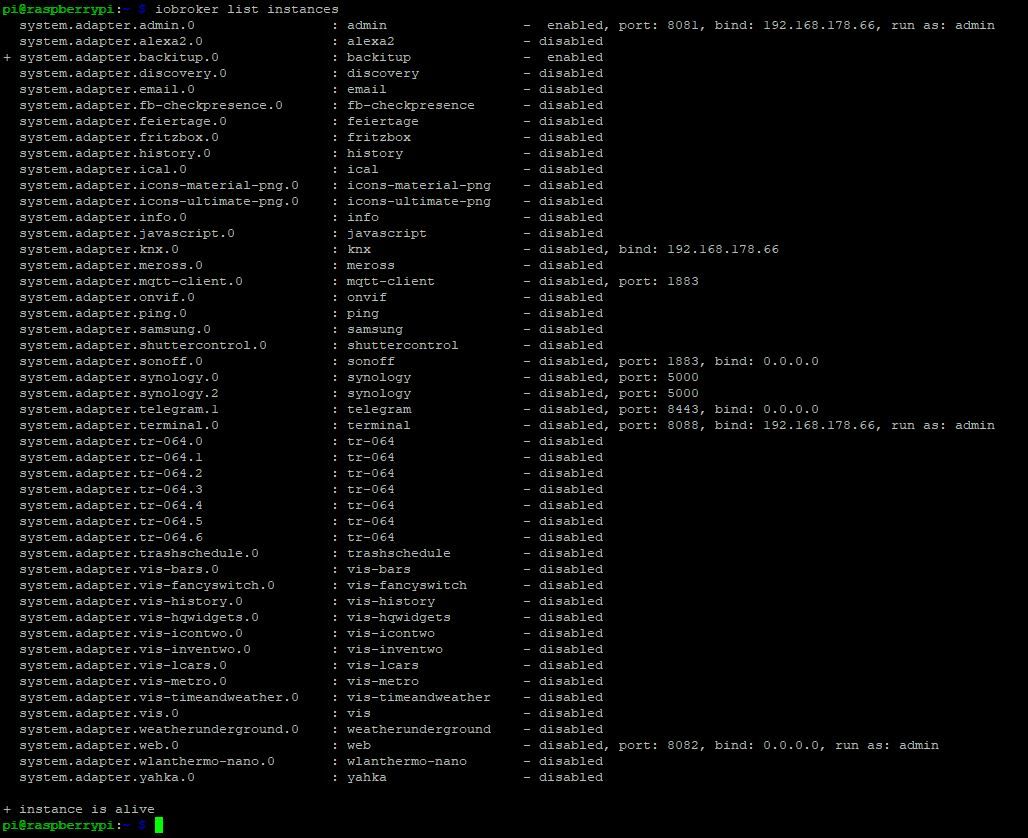Click 'bind: 192.168.178.66' in the knx row
This screenshot has height=838, width=1028.
pyautogui.click(x=698, y=249)
